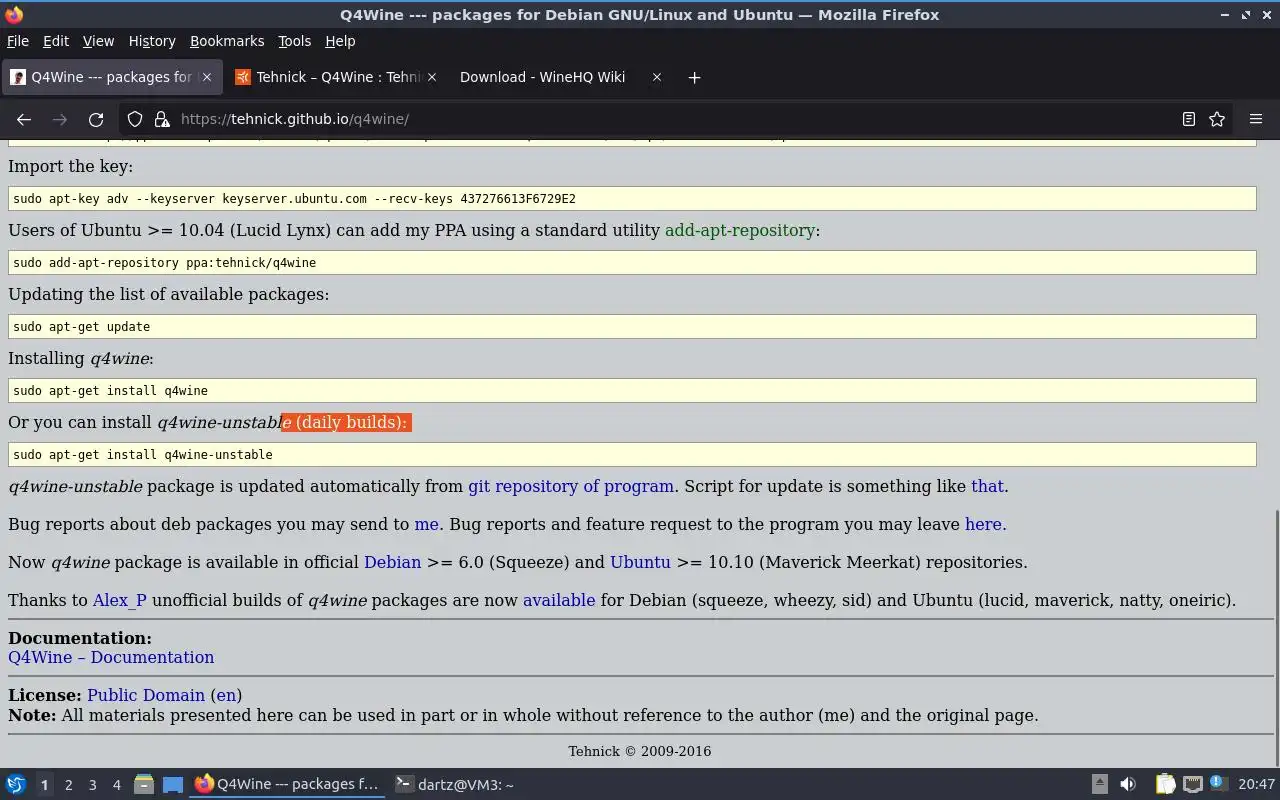This screenshot has width=1280, height=800.
Task: Open the 'available' unofficial builds link
Action: coord(559,600)
